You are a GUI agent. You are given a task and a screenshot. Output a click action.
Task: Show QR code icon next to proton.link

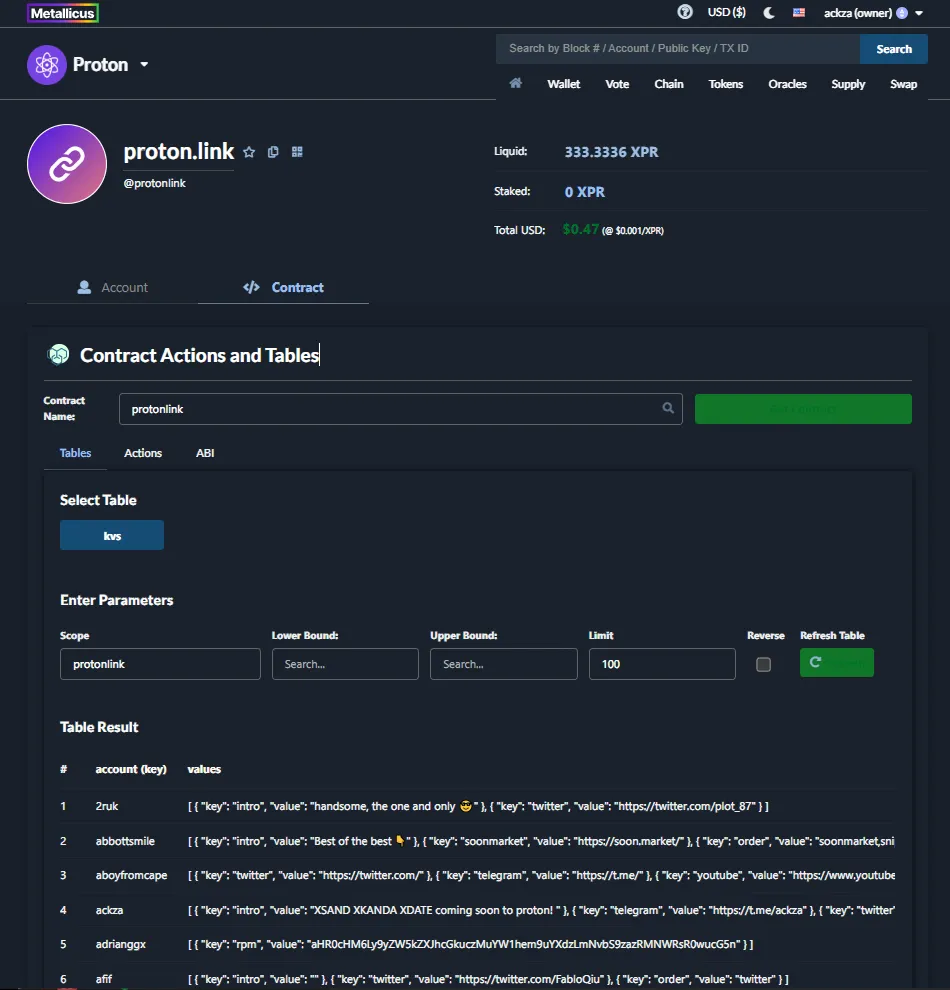pyautogui.click(x=297, y=152)
